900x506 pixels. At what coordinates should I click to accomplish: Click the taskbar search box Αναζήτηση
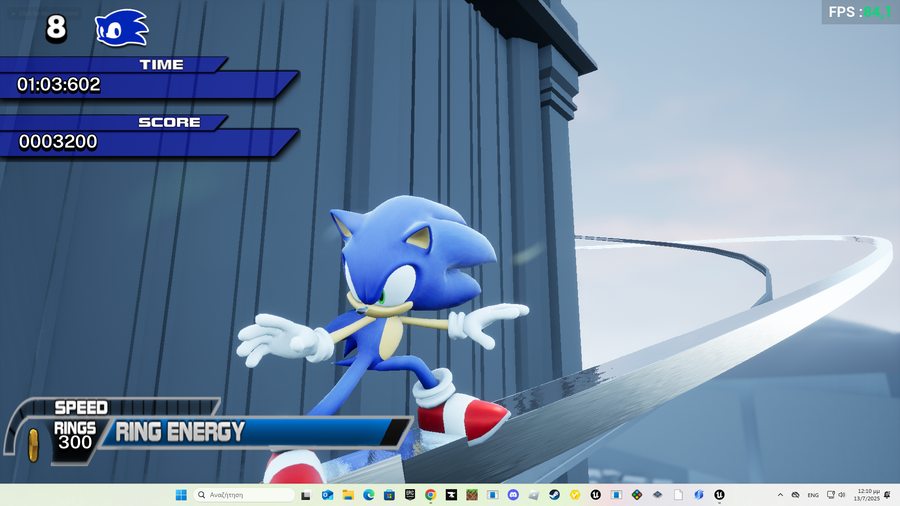tap(244, 495)
